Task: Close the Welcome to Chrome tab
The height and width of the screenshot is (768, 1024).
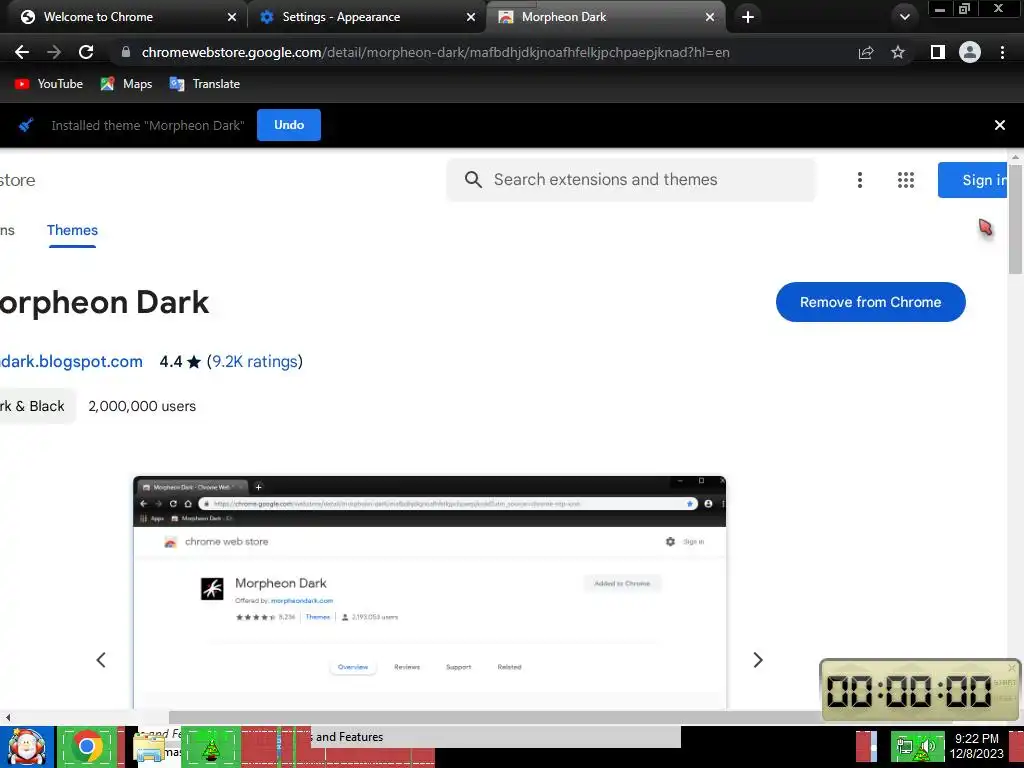Action: tap(232, 17)
